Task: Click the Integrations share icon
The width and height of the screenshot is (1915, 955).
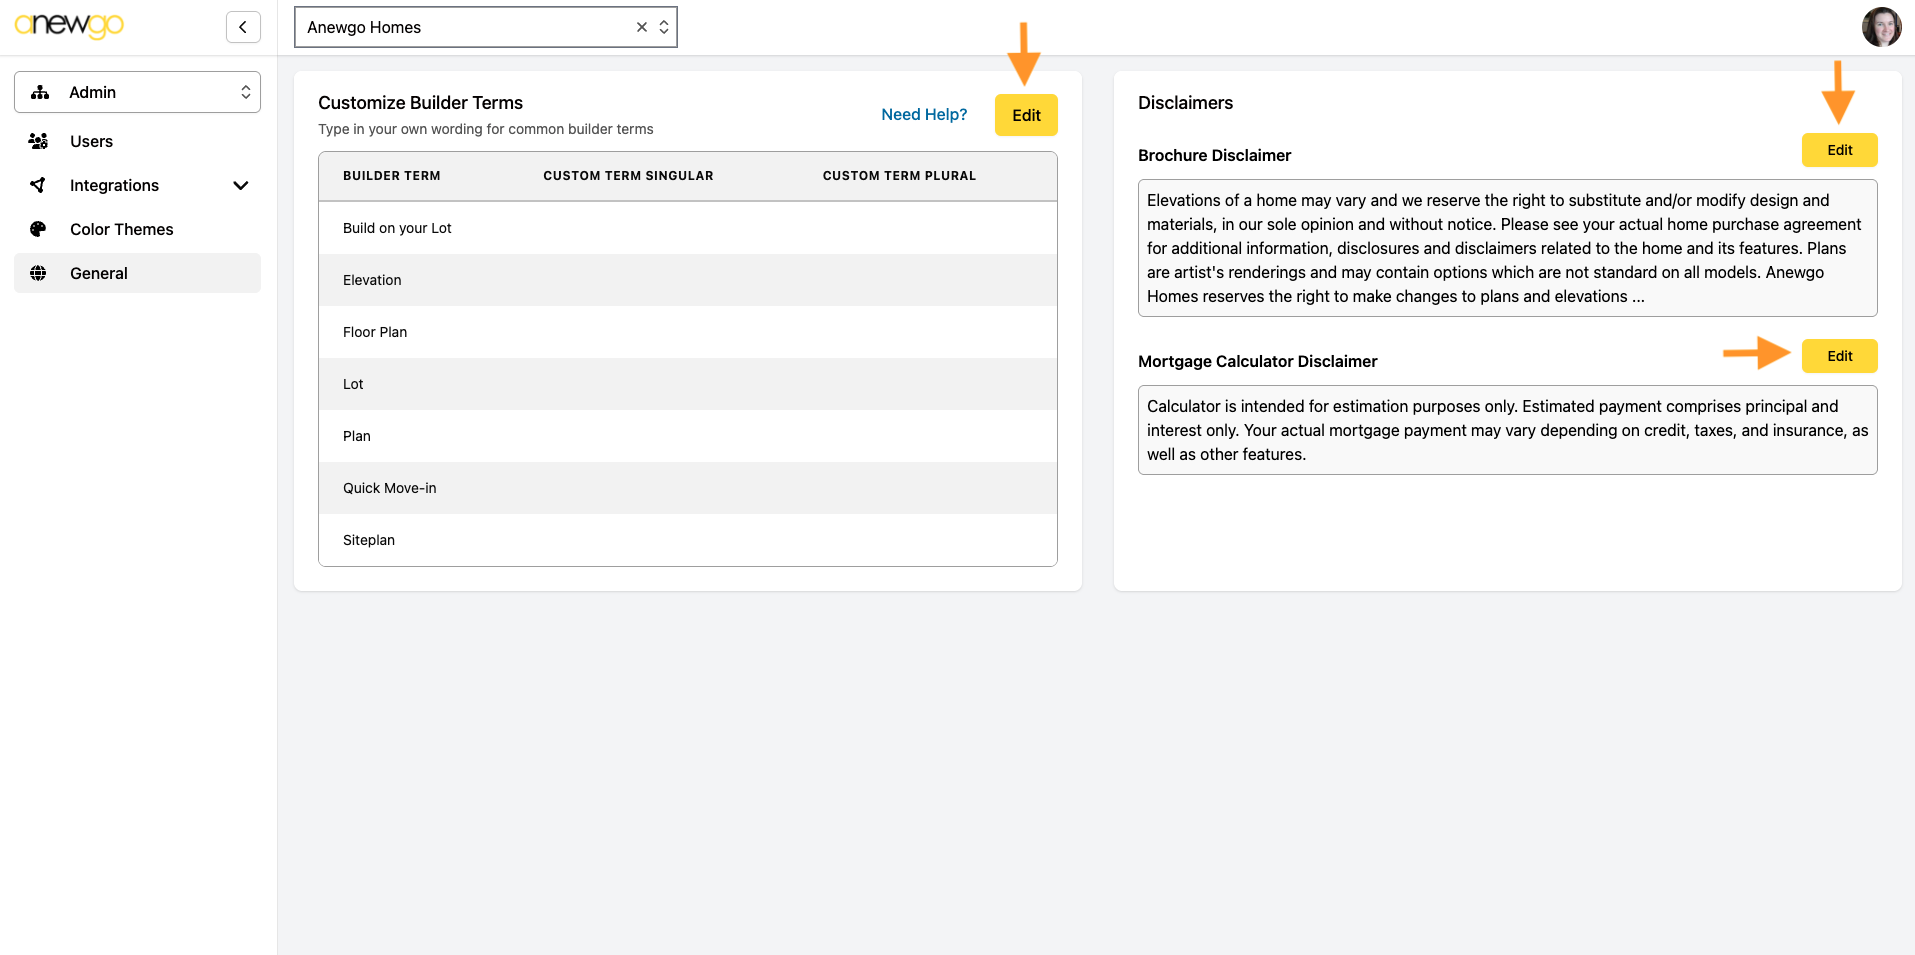Action: tap(38, 185)
